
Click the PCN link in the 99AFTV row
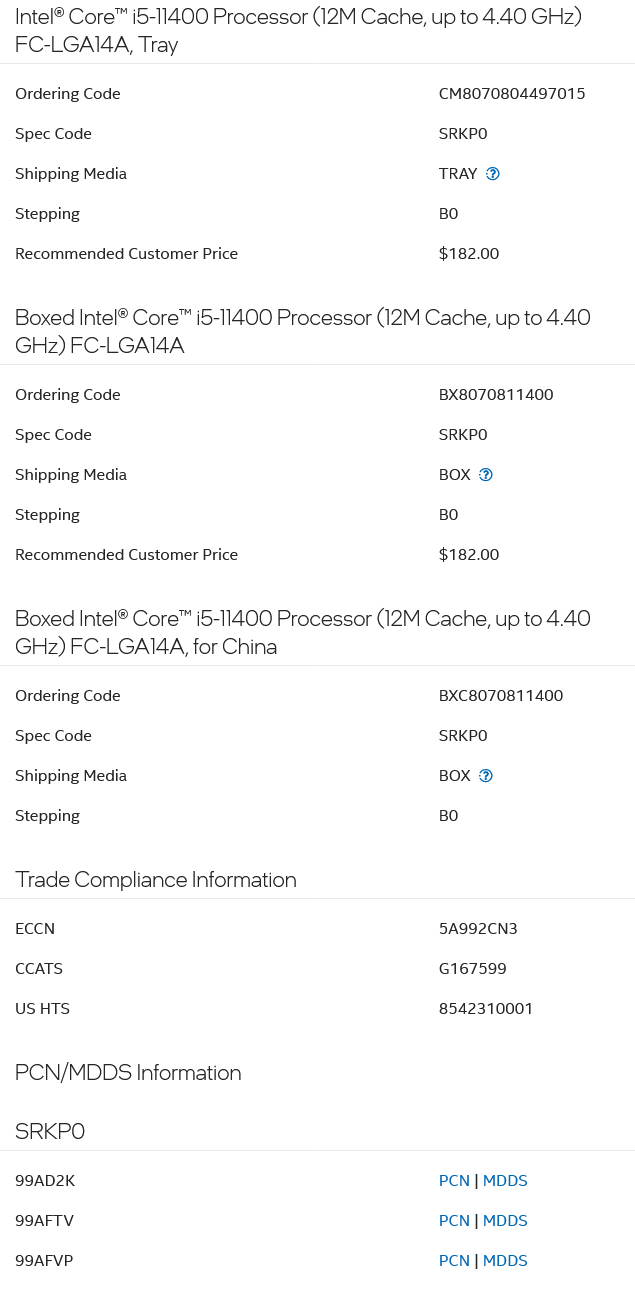point(454,1220)
